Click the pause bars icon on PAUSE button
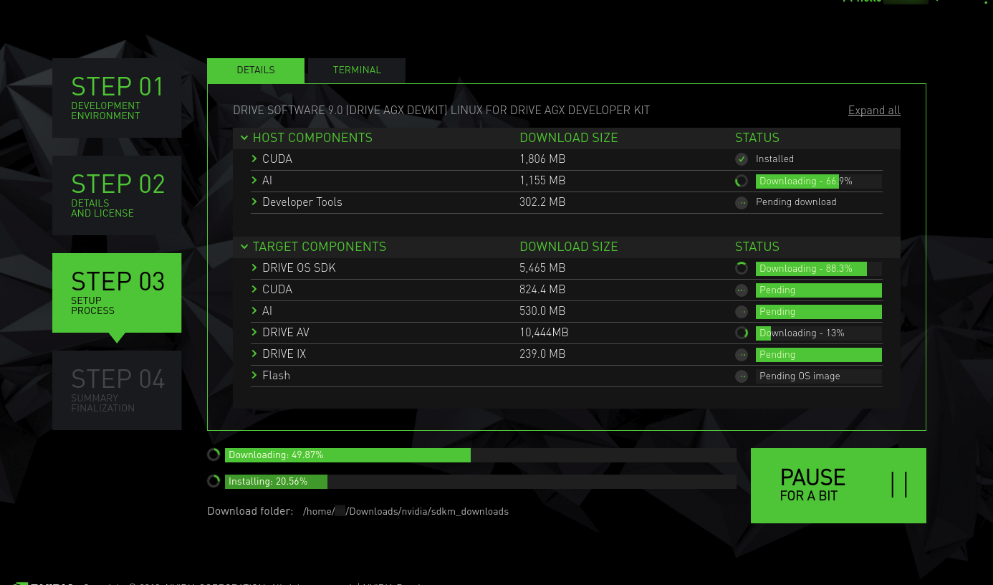Image resolution: width=993 pixels, height=585 pixels. pos(899,485)
